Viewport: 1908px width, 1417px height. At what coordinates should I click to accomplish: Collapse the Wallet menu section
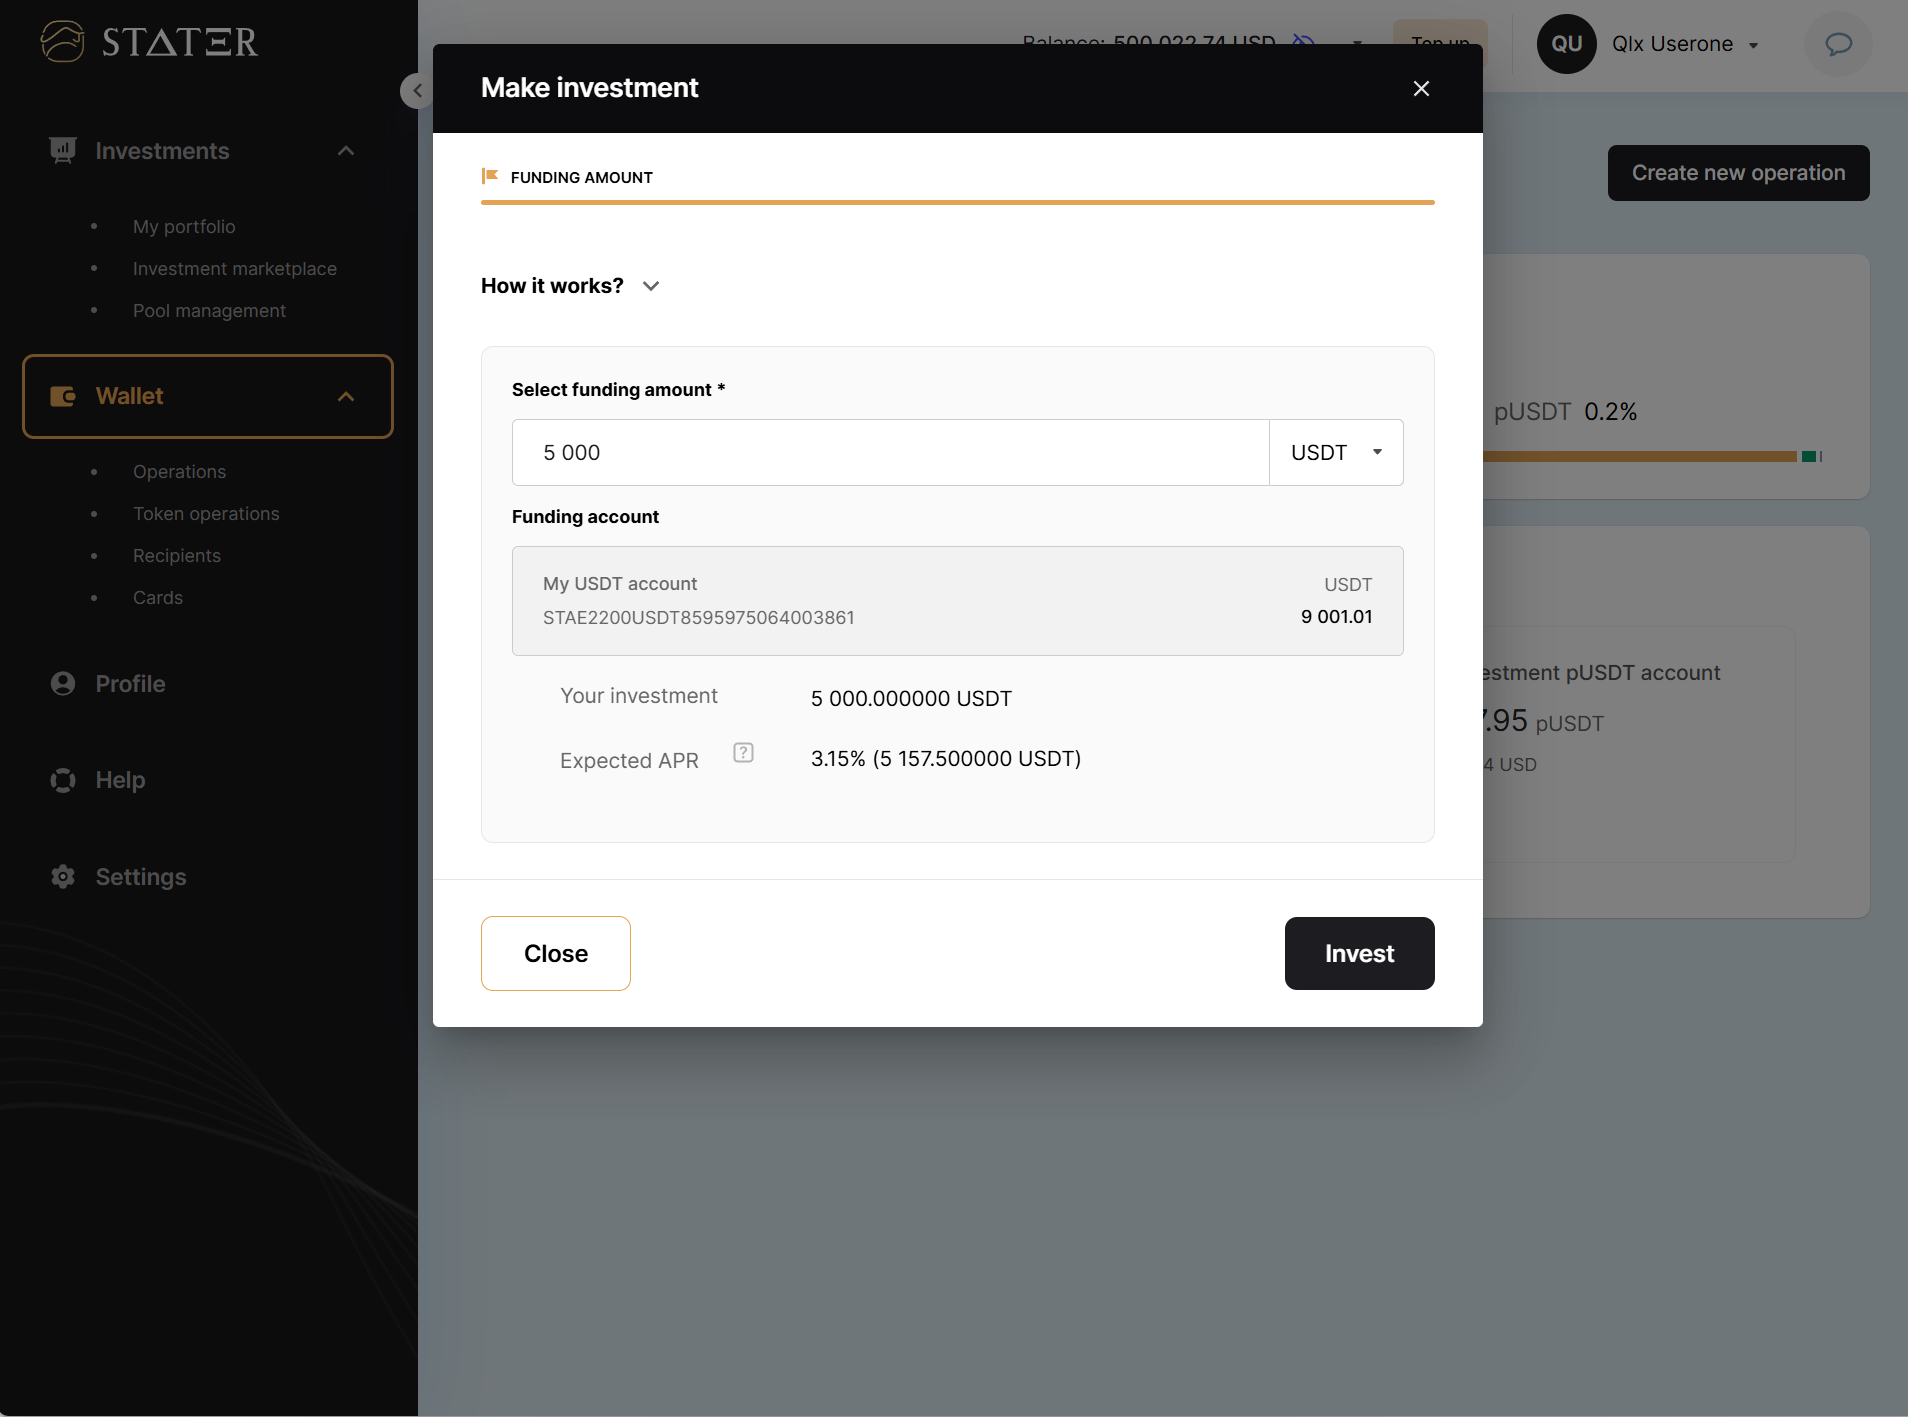pyautogui.click(x=346, y=397)
